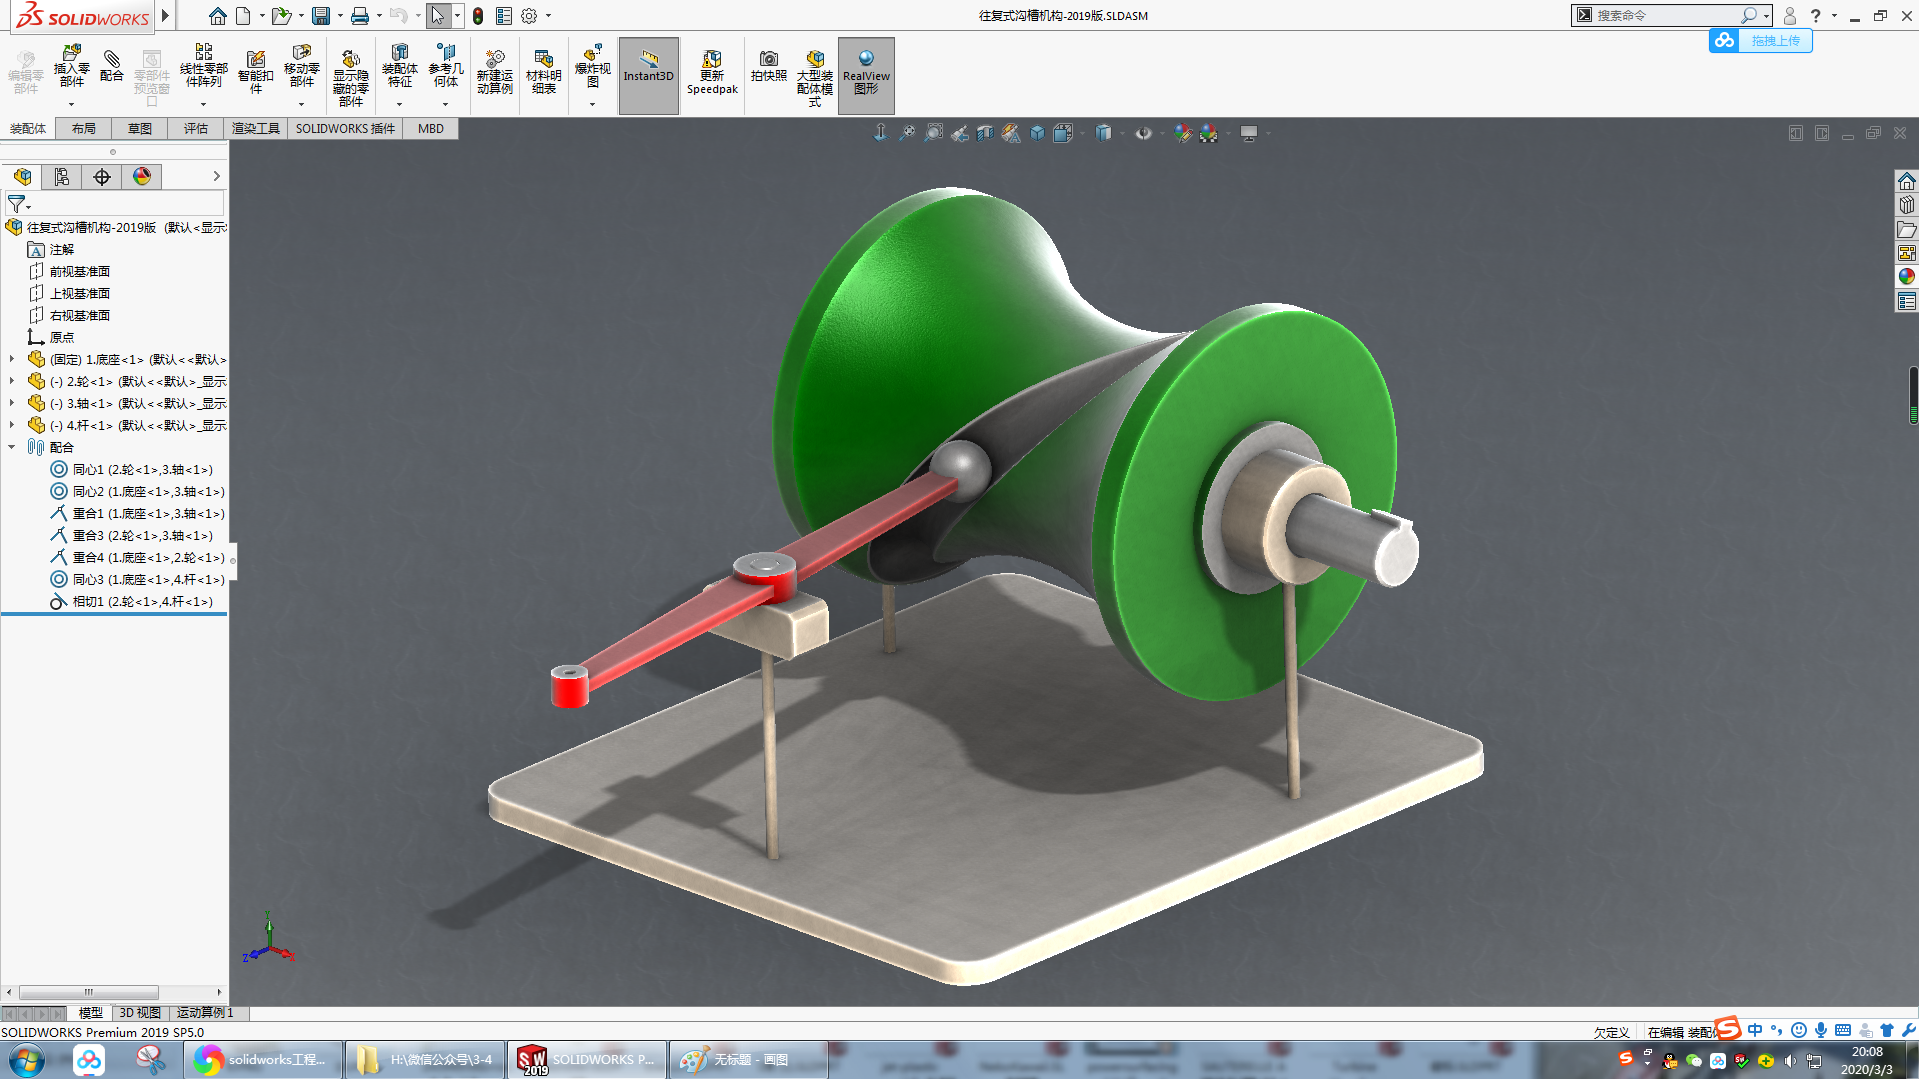Image resolution: width=1919 pixels, height=1079 pixels.
Task: Switch to 3D 视图 bottom tab
Action: click(140, 1013)
